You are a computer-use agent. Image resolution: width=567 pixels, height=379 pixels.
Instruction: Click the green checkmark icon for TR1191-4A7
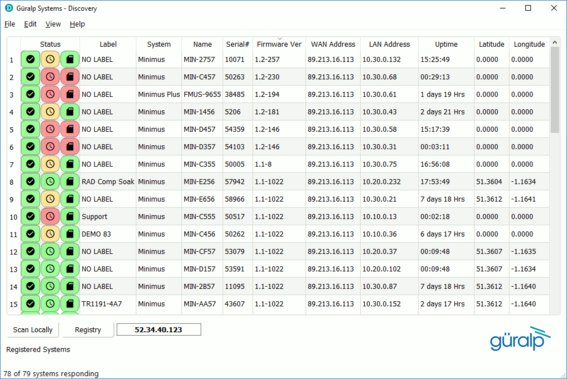[30, 304]
